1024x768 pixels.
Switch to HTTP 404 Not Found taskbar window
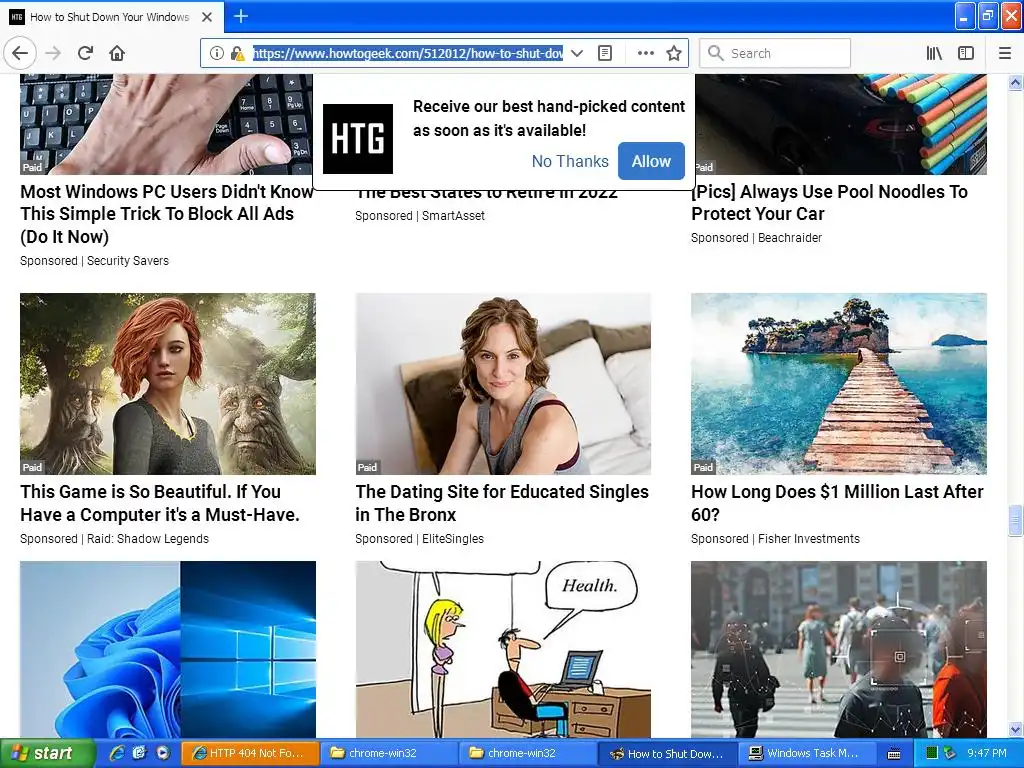(249, 754)
